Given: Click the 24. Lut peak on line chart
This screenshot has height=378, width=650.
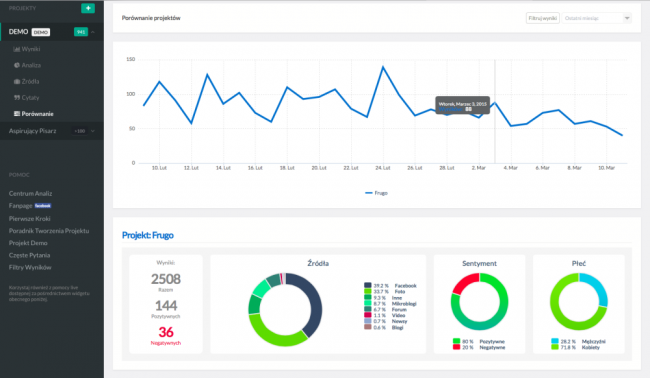Looking at the screenshot, I should tap(383, 67).
